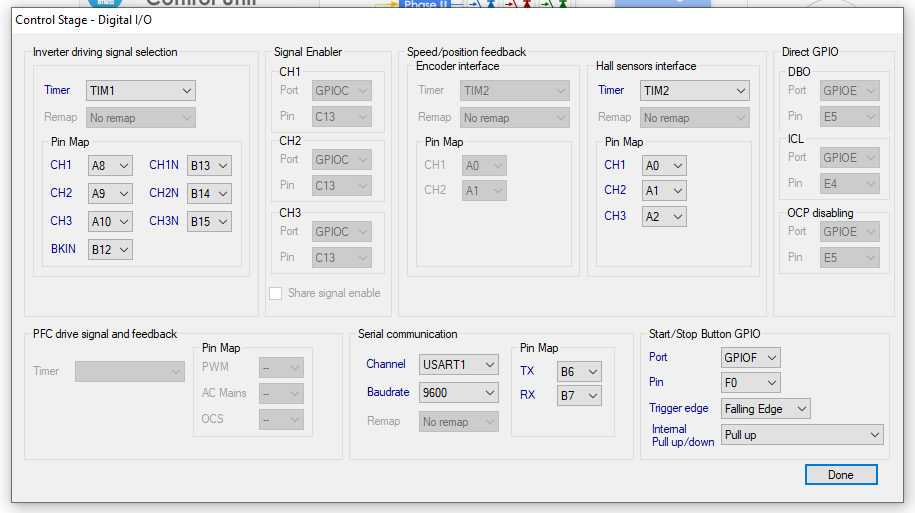Open the serial Channel USART1 dropdown
The image size is (915, 513).
459,364
